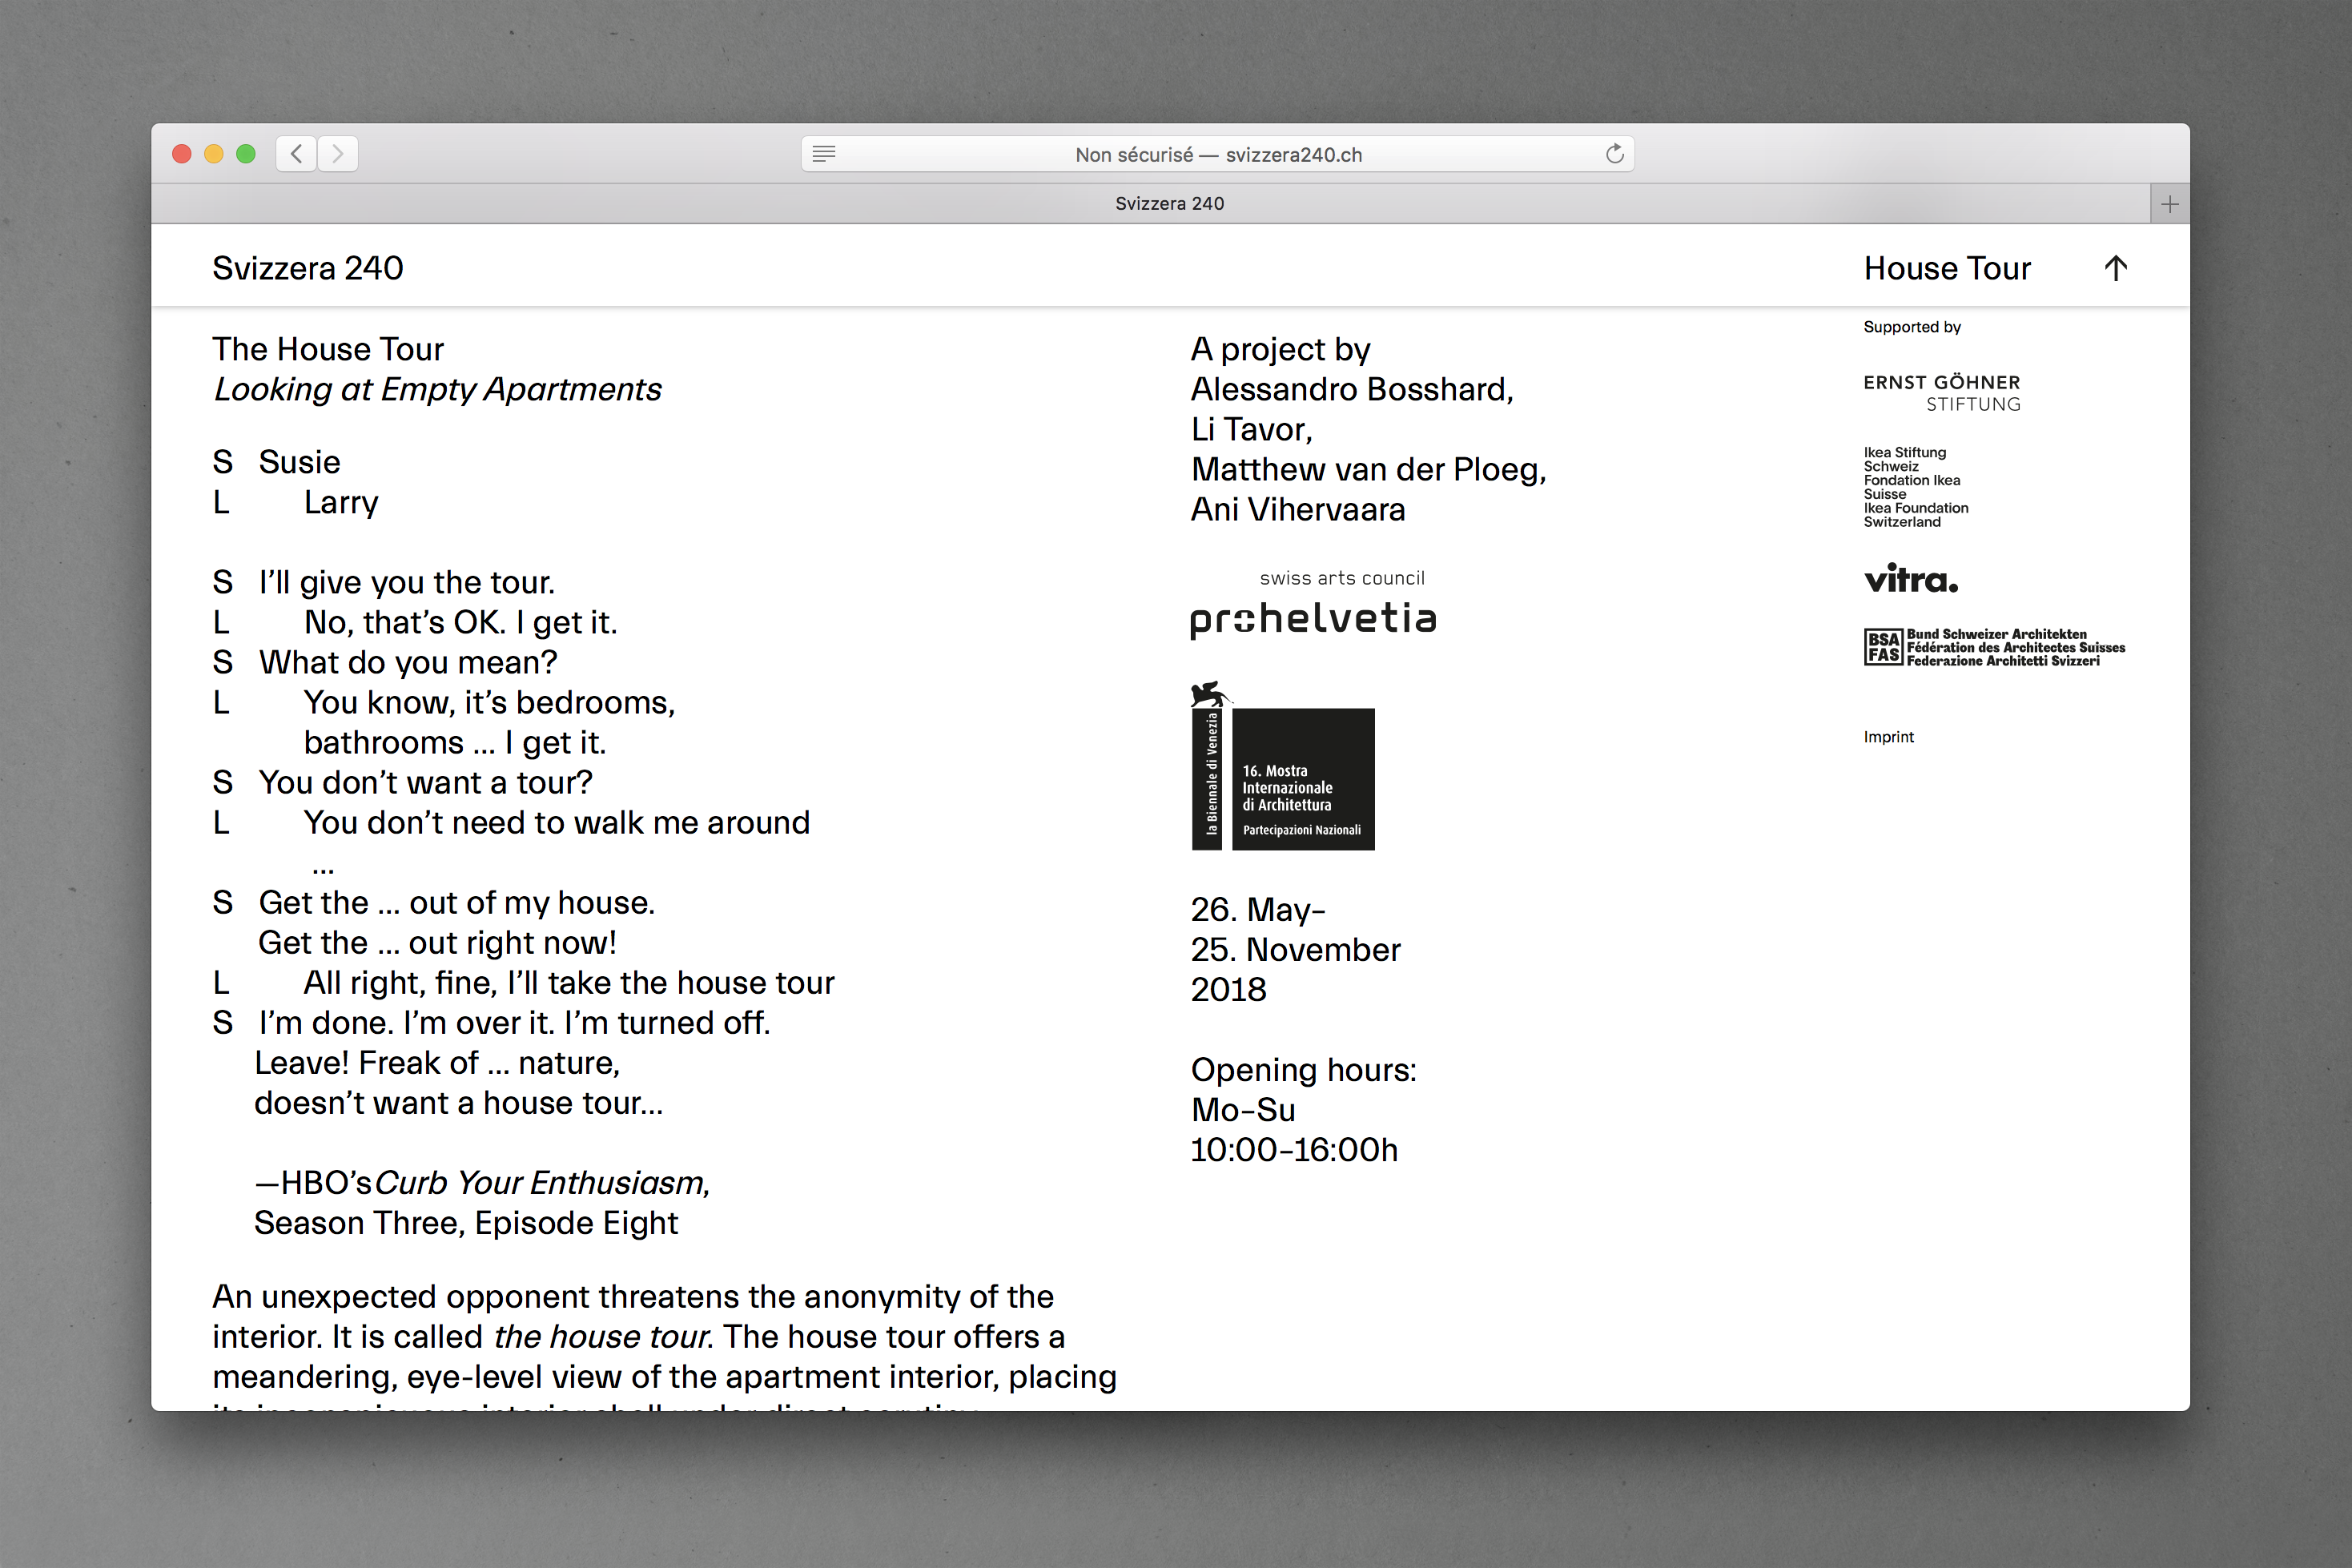
Task: Click the Ikea Stiftung Schweiz text logo
Action: [x=1915, y=487]
